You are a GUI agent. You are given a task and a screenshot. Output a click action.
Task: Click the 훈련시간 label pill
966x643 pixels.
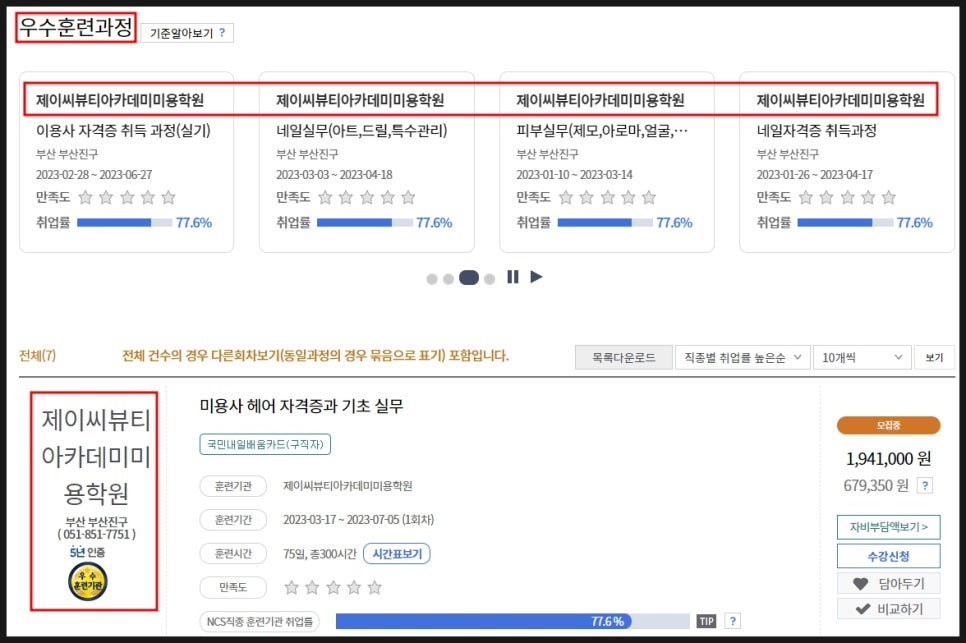[233, 554]
